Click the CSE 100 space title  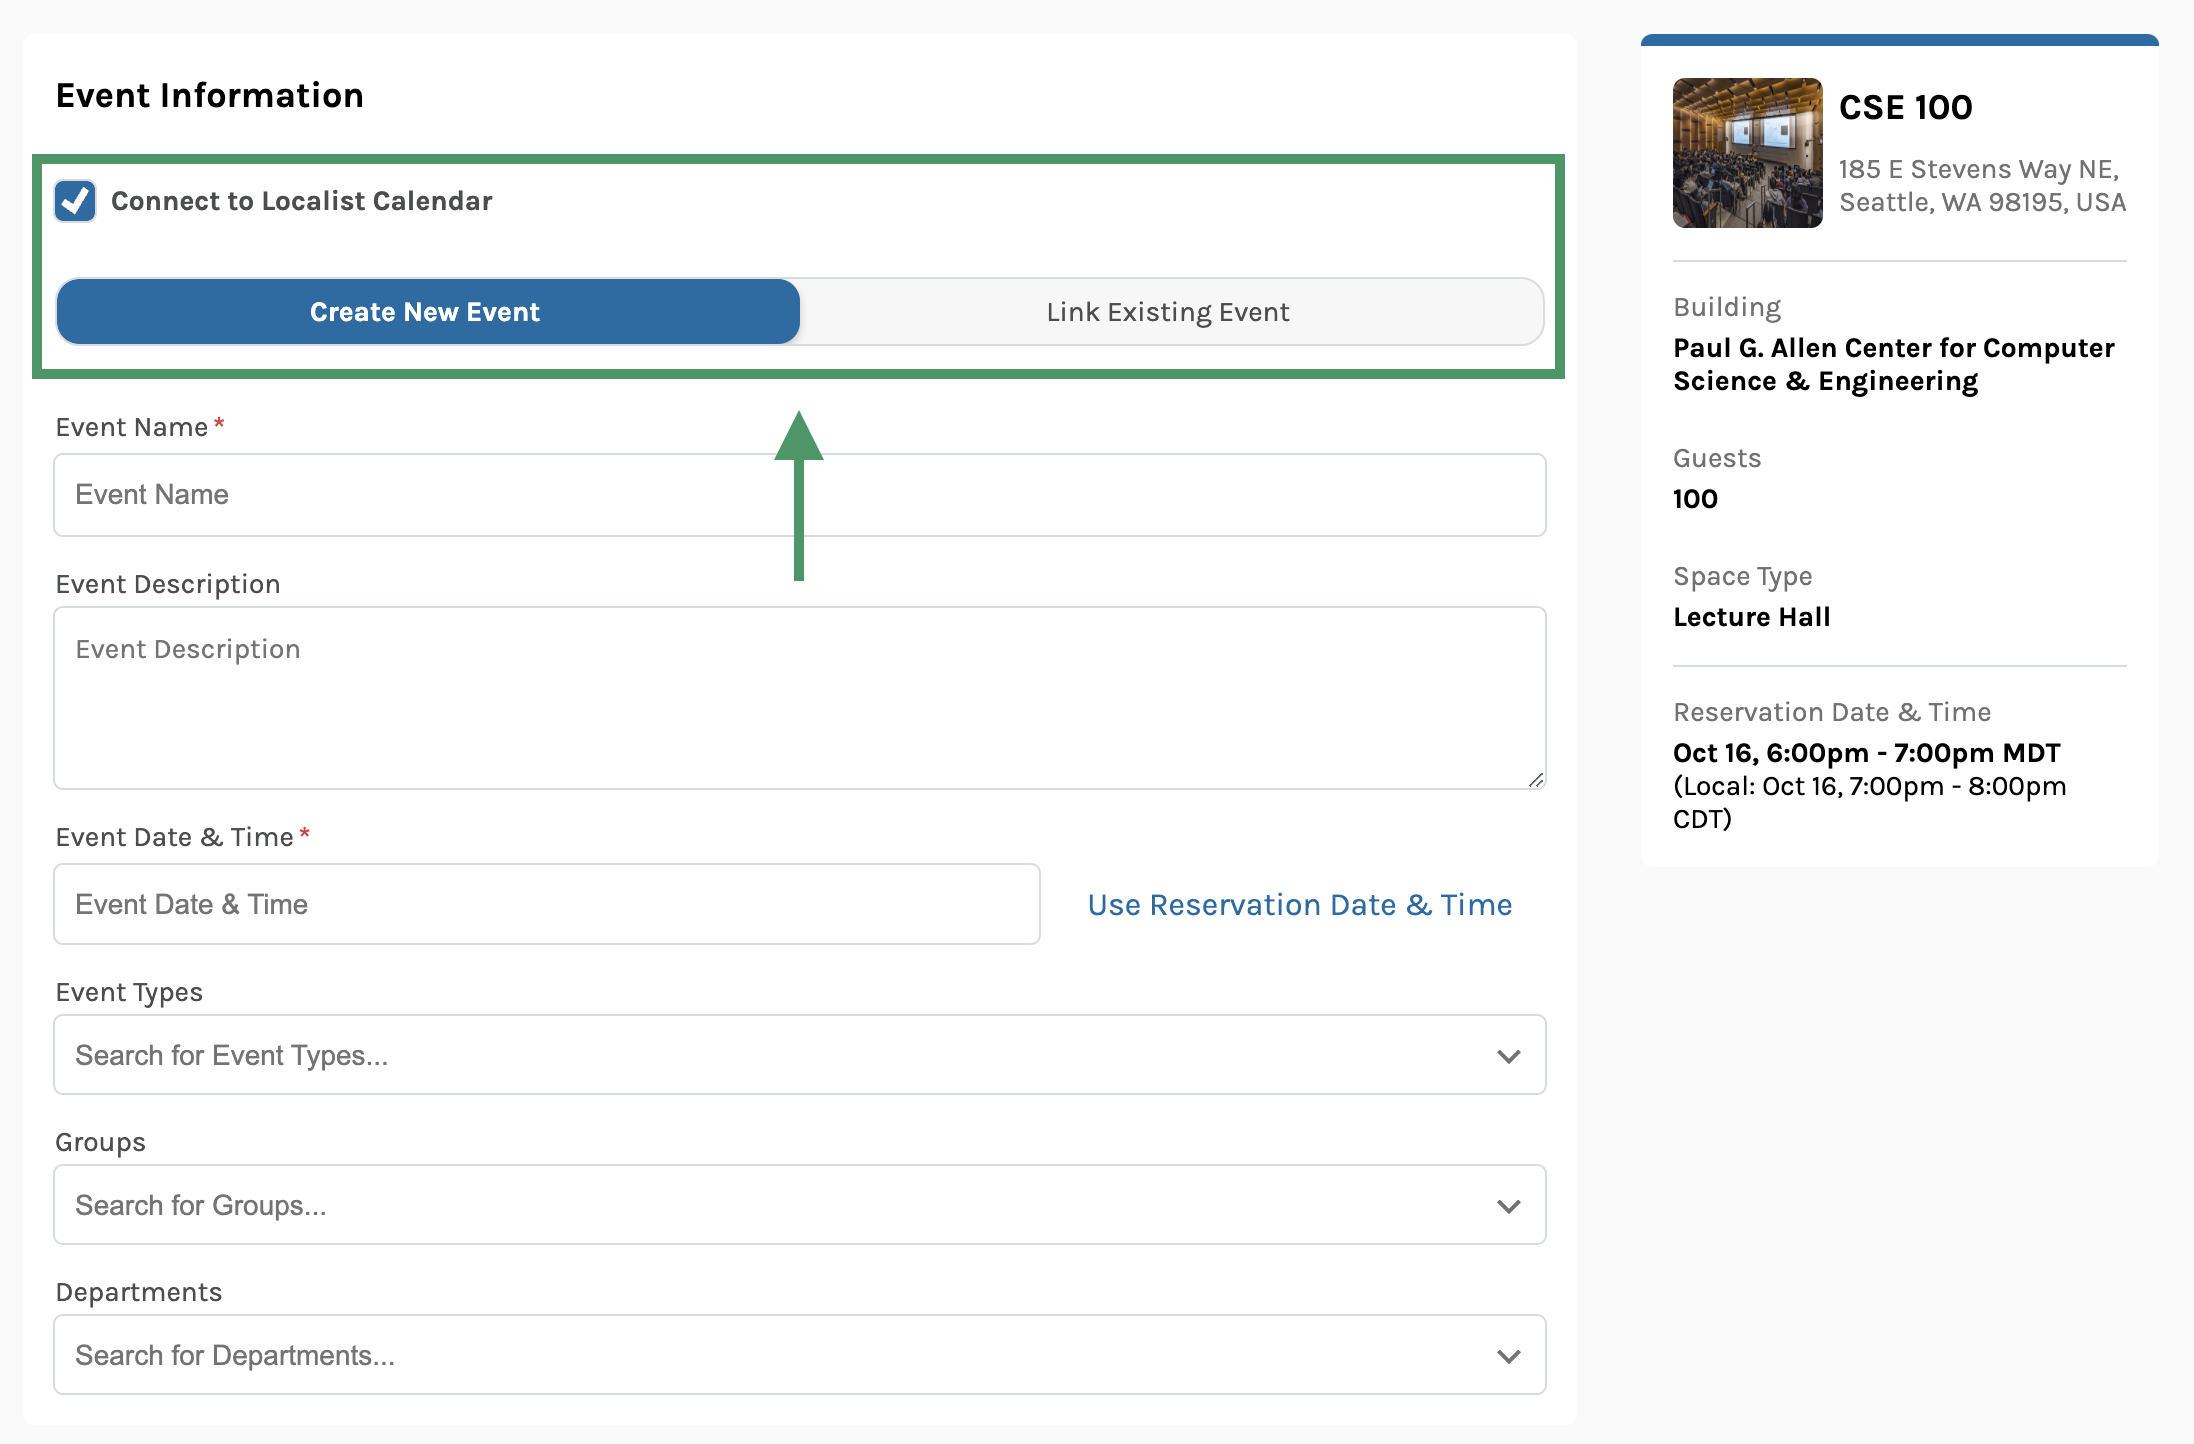click(1905, 108)
